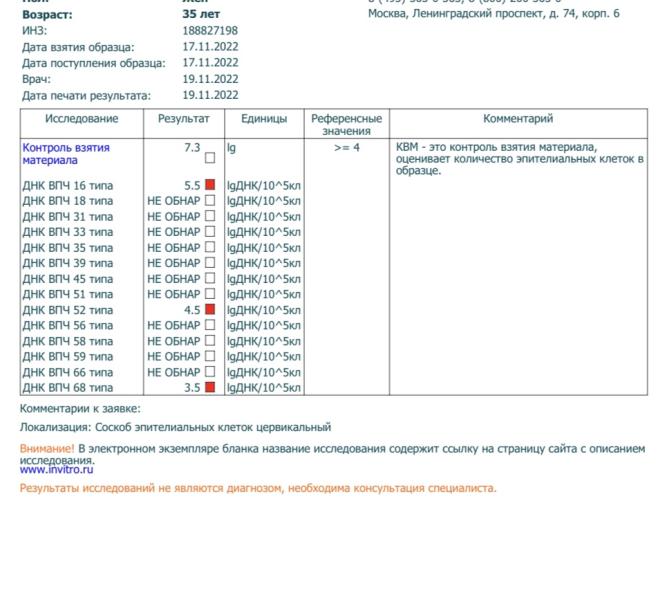The image size is (666, 600).
Task: Click the ДНК ВПЧ 52 типа row label
Action: click(68, 310)
